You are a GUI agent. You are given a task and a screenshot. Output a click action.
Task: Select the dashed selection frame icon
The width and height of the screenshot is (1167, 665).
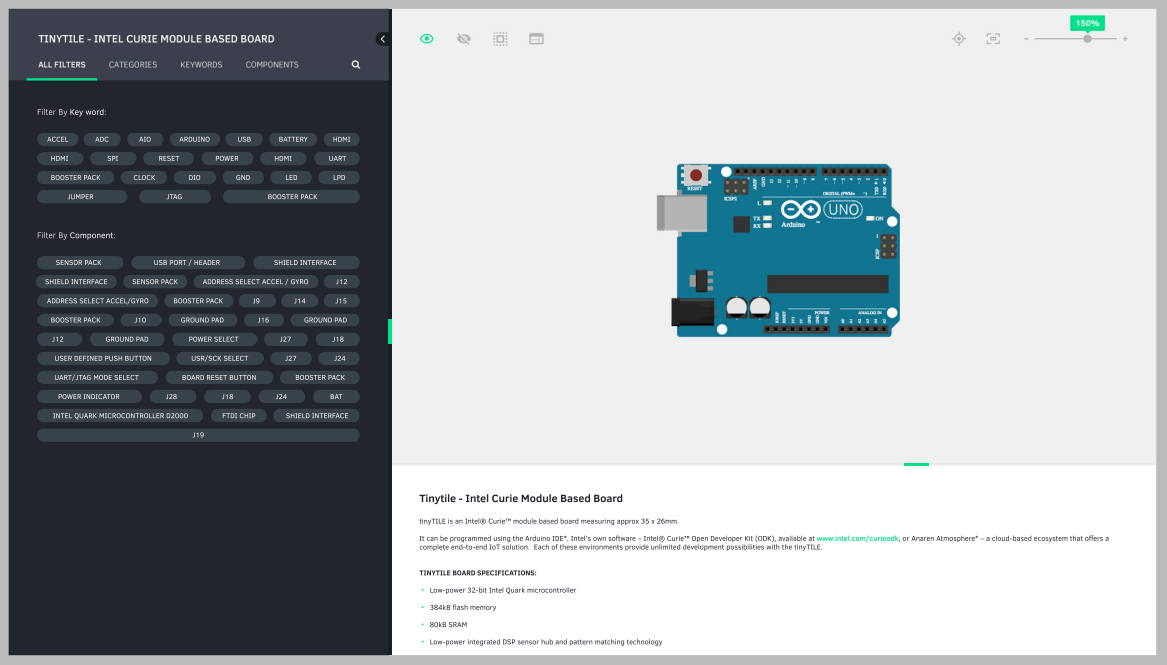pyautogui.click(x=500, y=39)
